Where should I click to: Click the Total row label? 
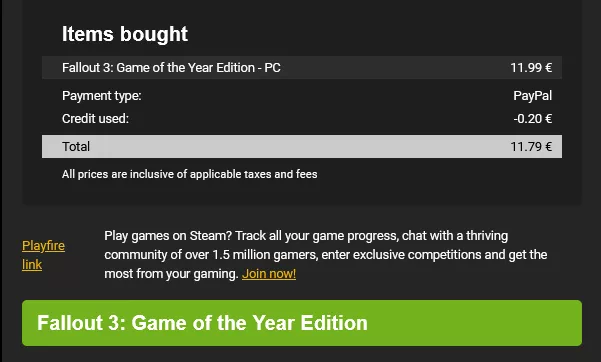pyautogui.click(x=76, y=146)
